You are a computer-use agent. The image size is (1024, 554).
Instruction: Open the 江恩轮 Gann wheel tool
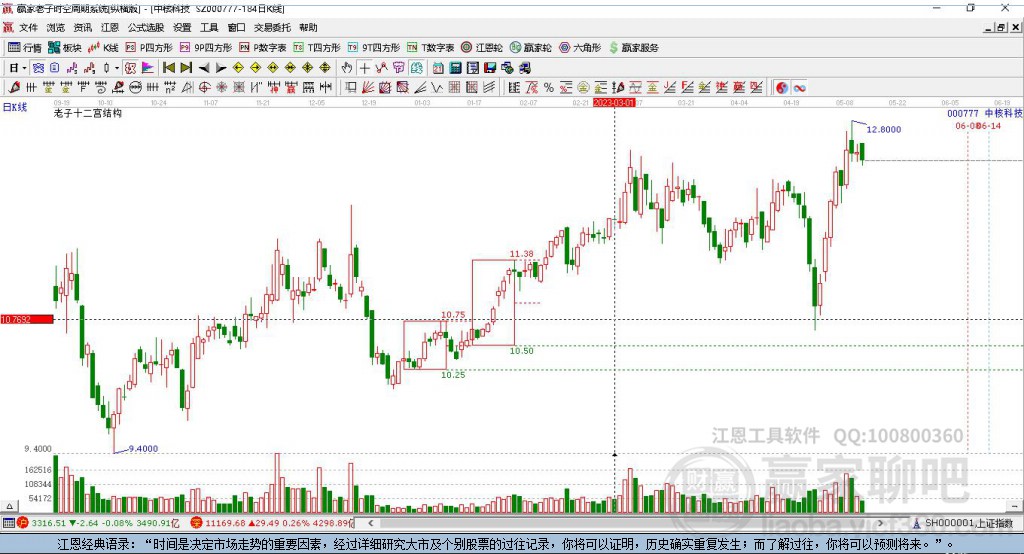point(482,48)
